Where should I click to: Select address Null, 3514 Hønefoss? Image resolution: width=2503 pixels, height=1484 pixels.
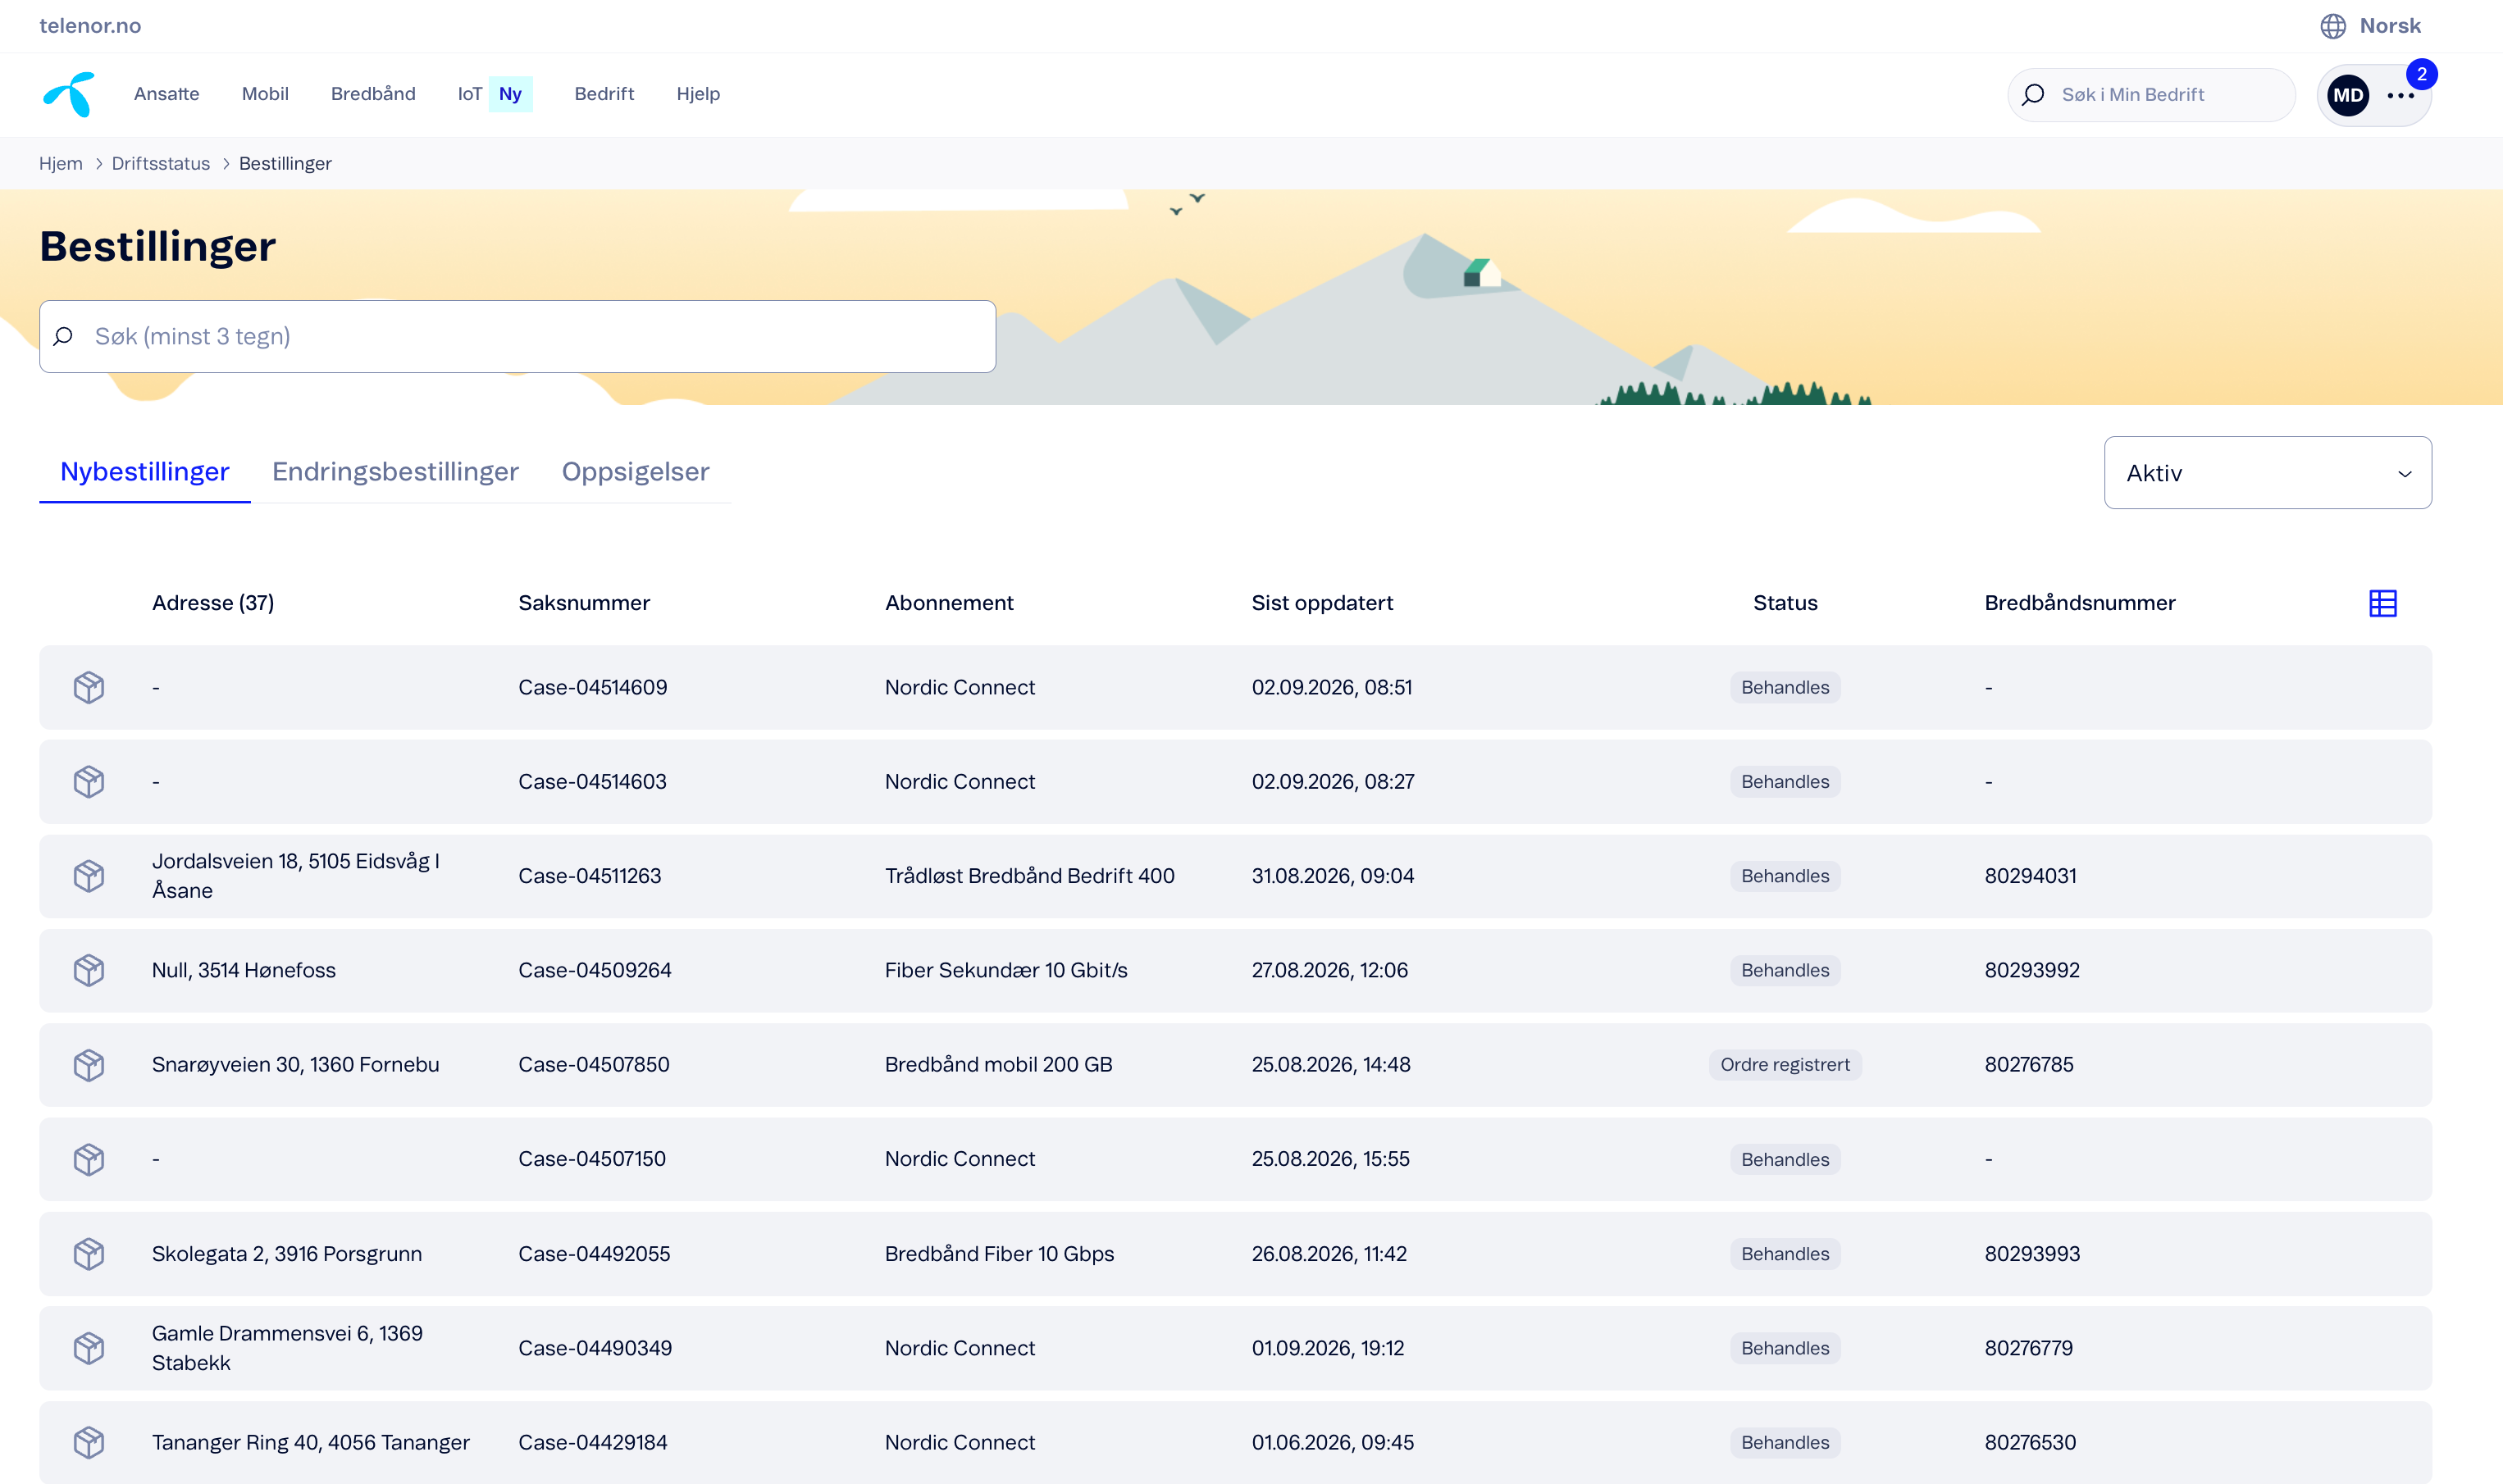(x=244, y=970)
